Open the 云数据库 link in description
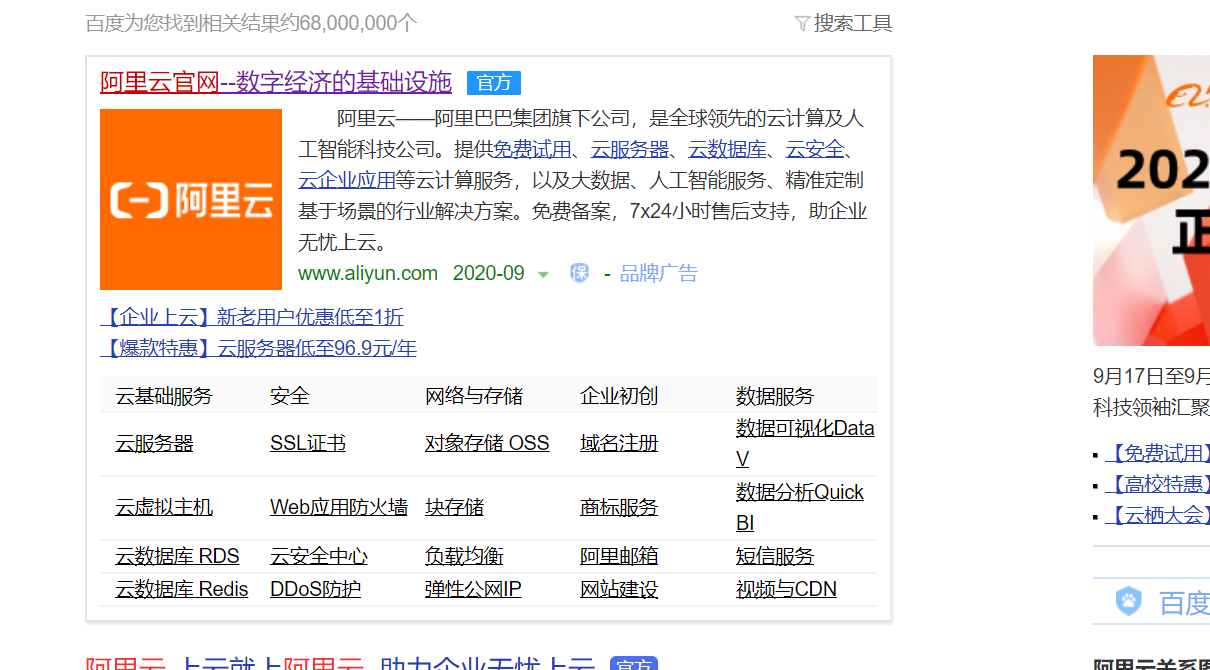This screenshot has width=1210, height=670. click(727, 149)
